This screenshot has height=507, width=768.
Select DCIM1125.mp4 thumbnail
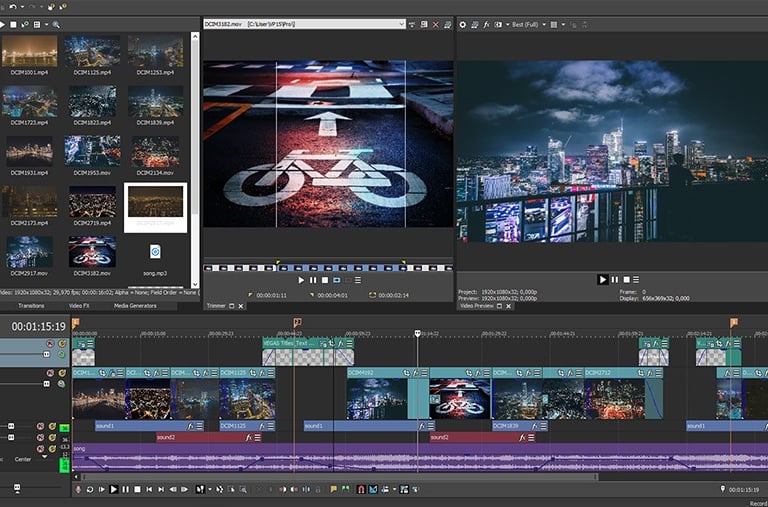click(92, 51)
